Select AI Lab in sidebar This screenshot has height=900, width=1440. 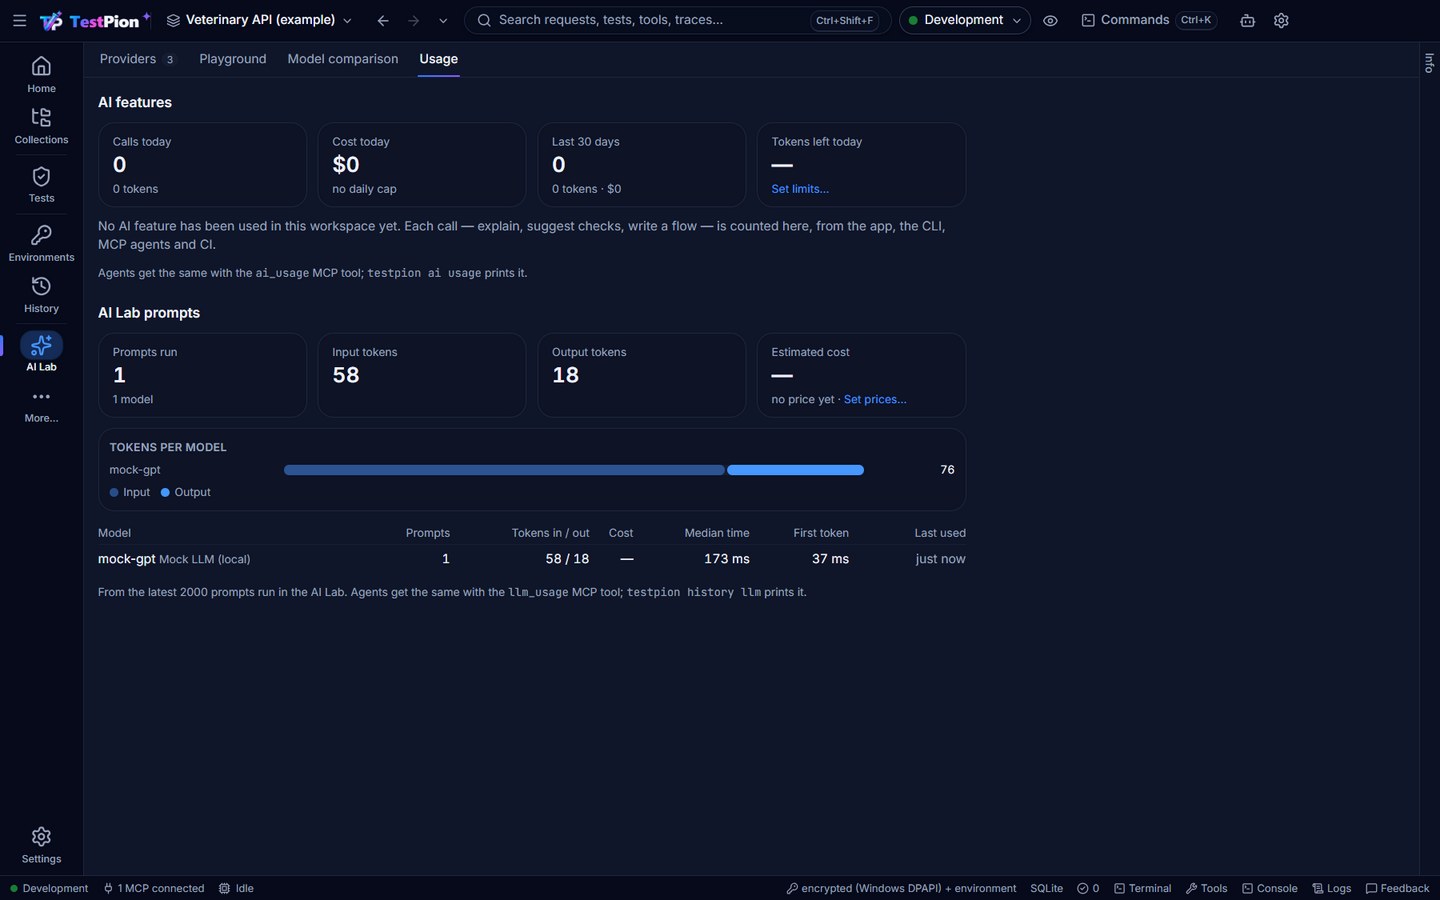41,352
